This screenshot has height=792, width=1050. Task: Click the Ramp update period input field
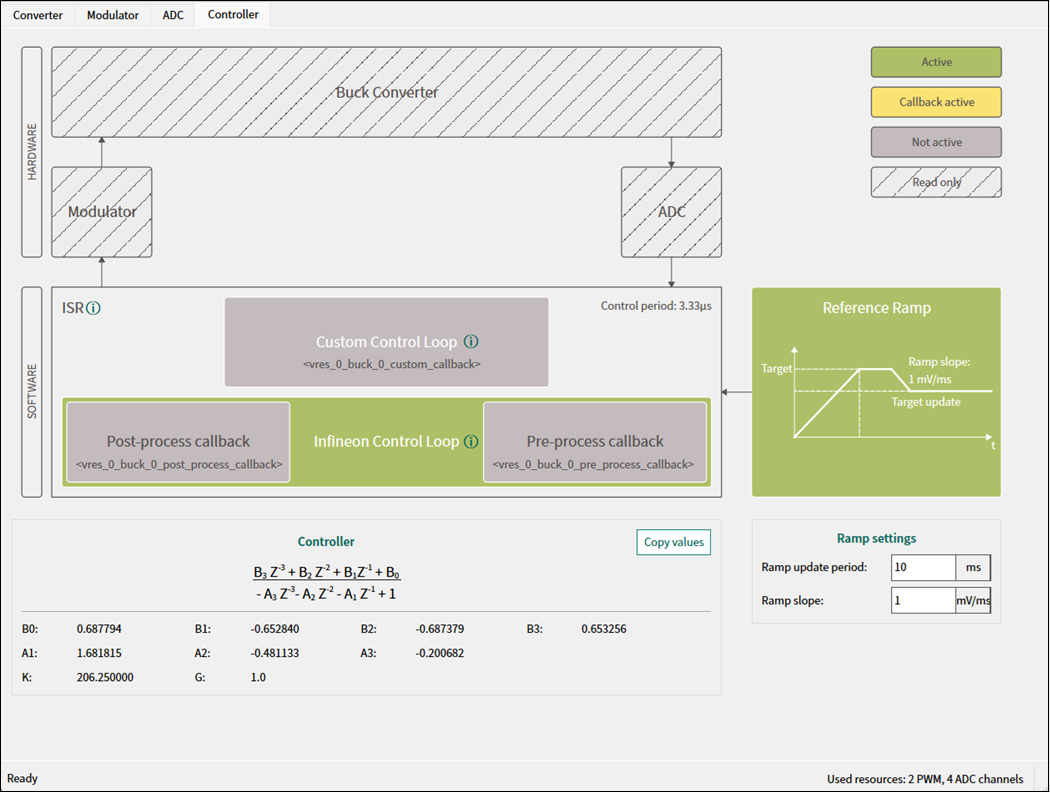[923, 568]
